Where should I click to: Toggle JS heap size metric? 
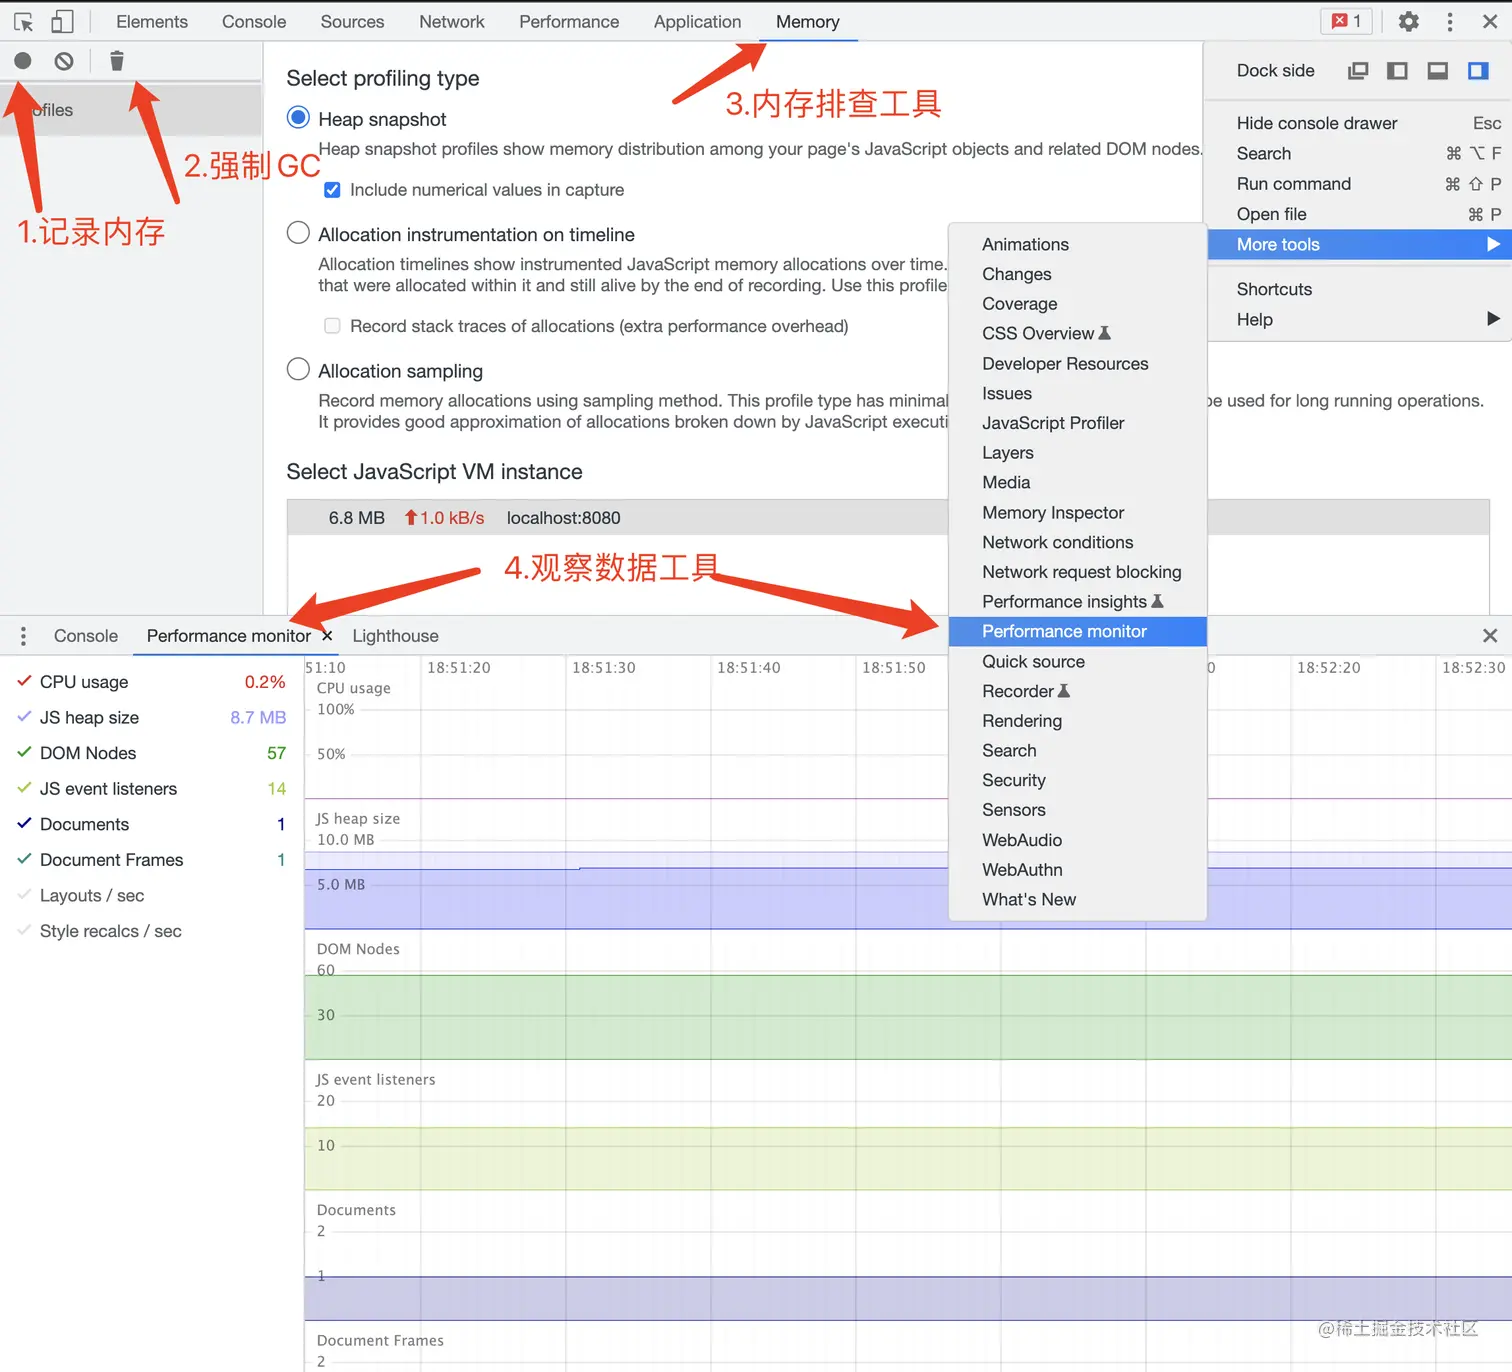[x=25, y=717]
